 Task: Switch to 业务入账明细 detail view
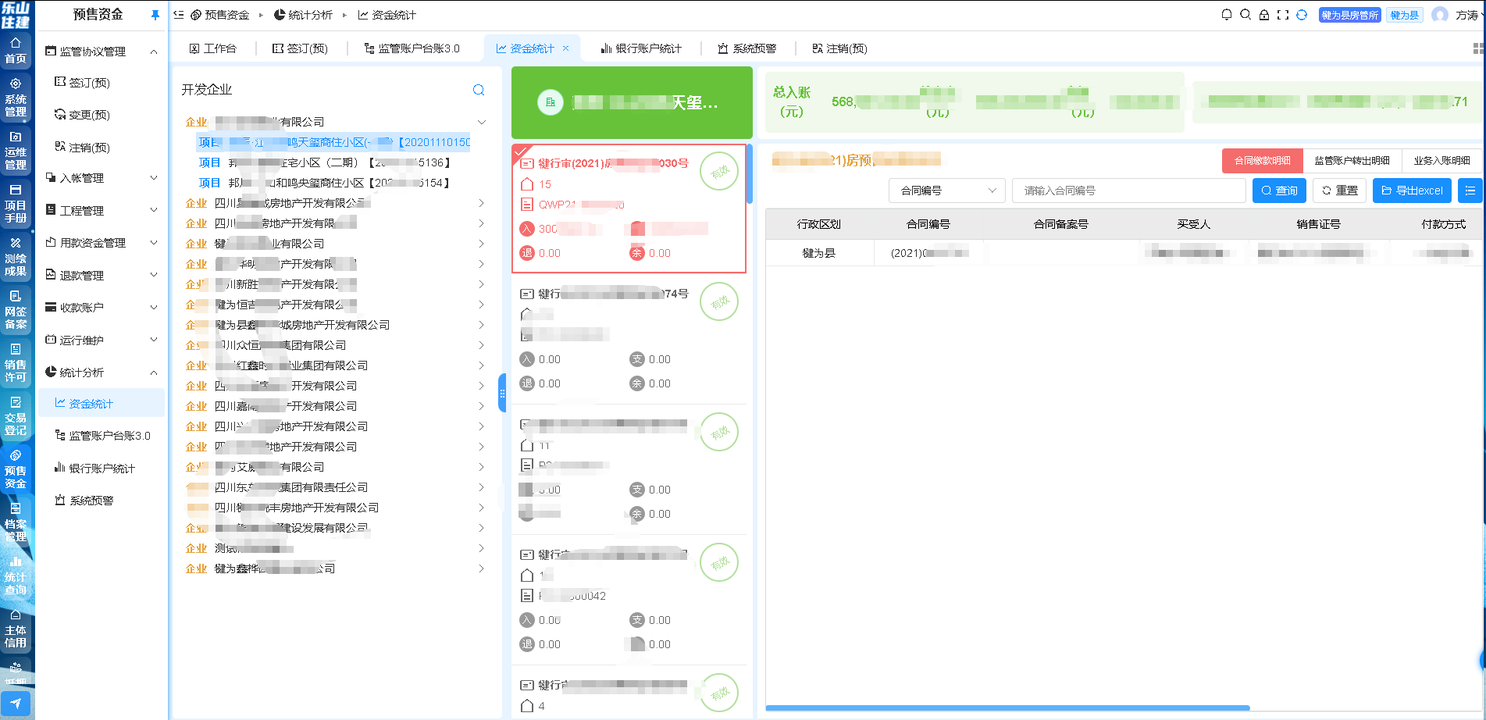(x=1441, y=161)
